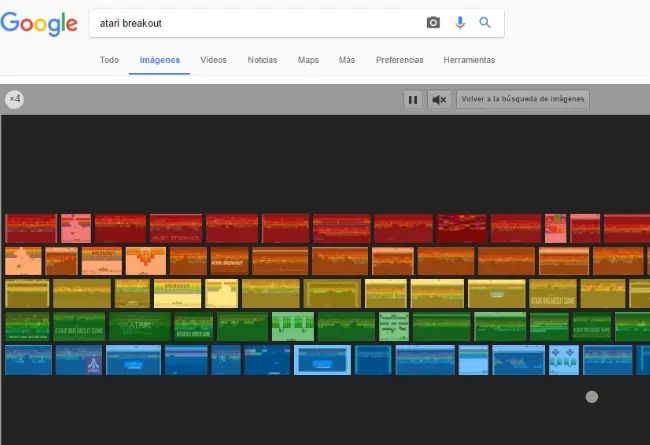The image size is (650, 445).
Task: Click the pink brick in the red row
Action: (x=76, y=229)
